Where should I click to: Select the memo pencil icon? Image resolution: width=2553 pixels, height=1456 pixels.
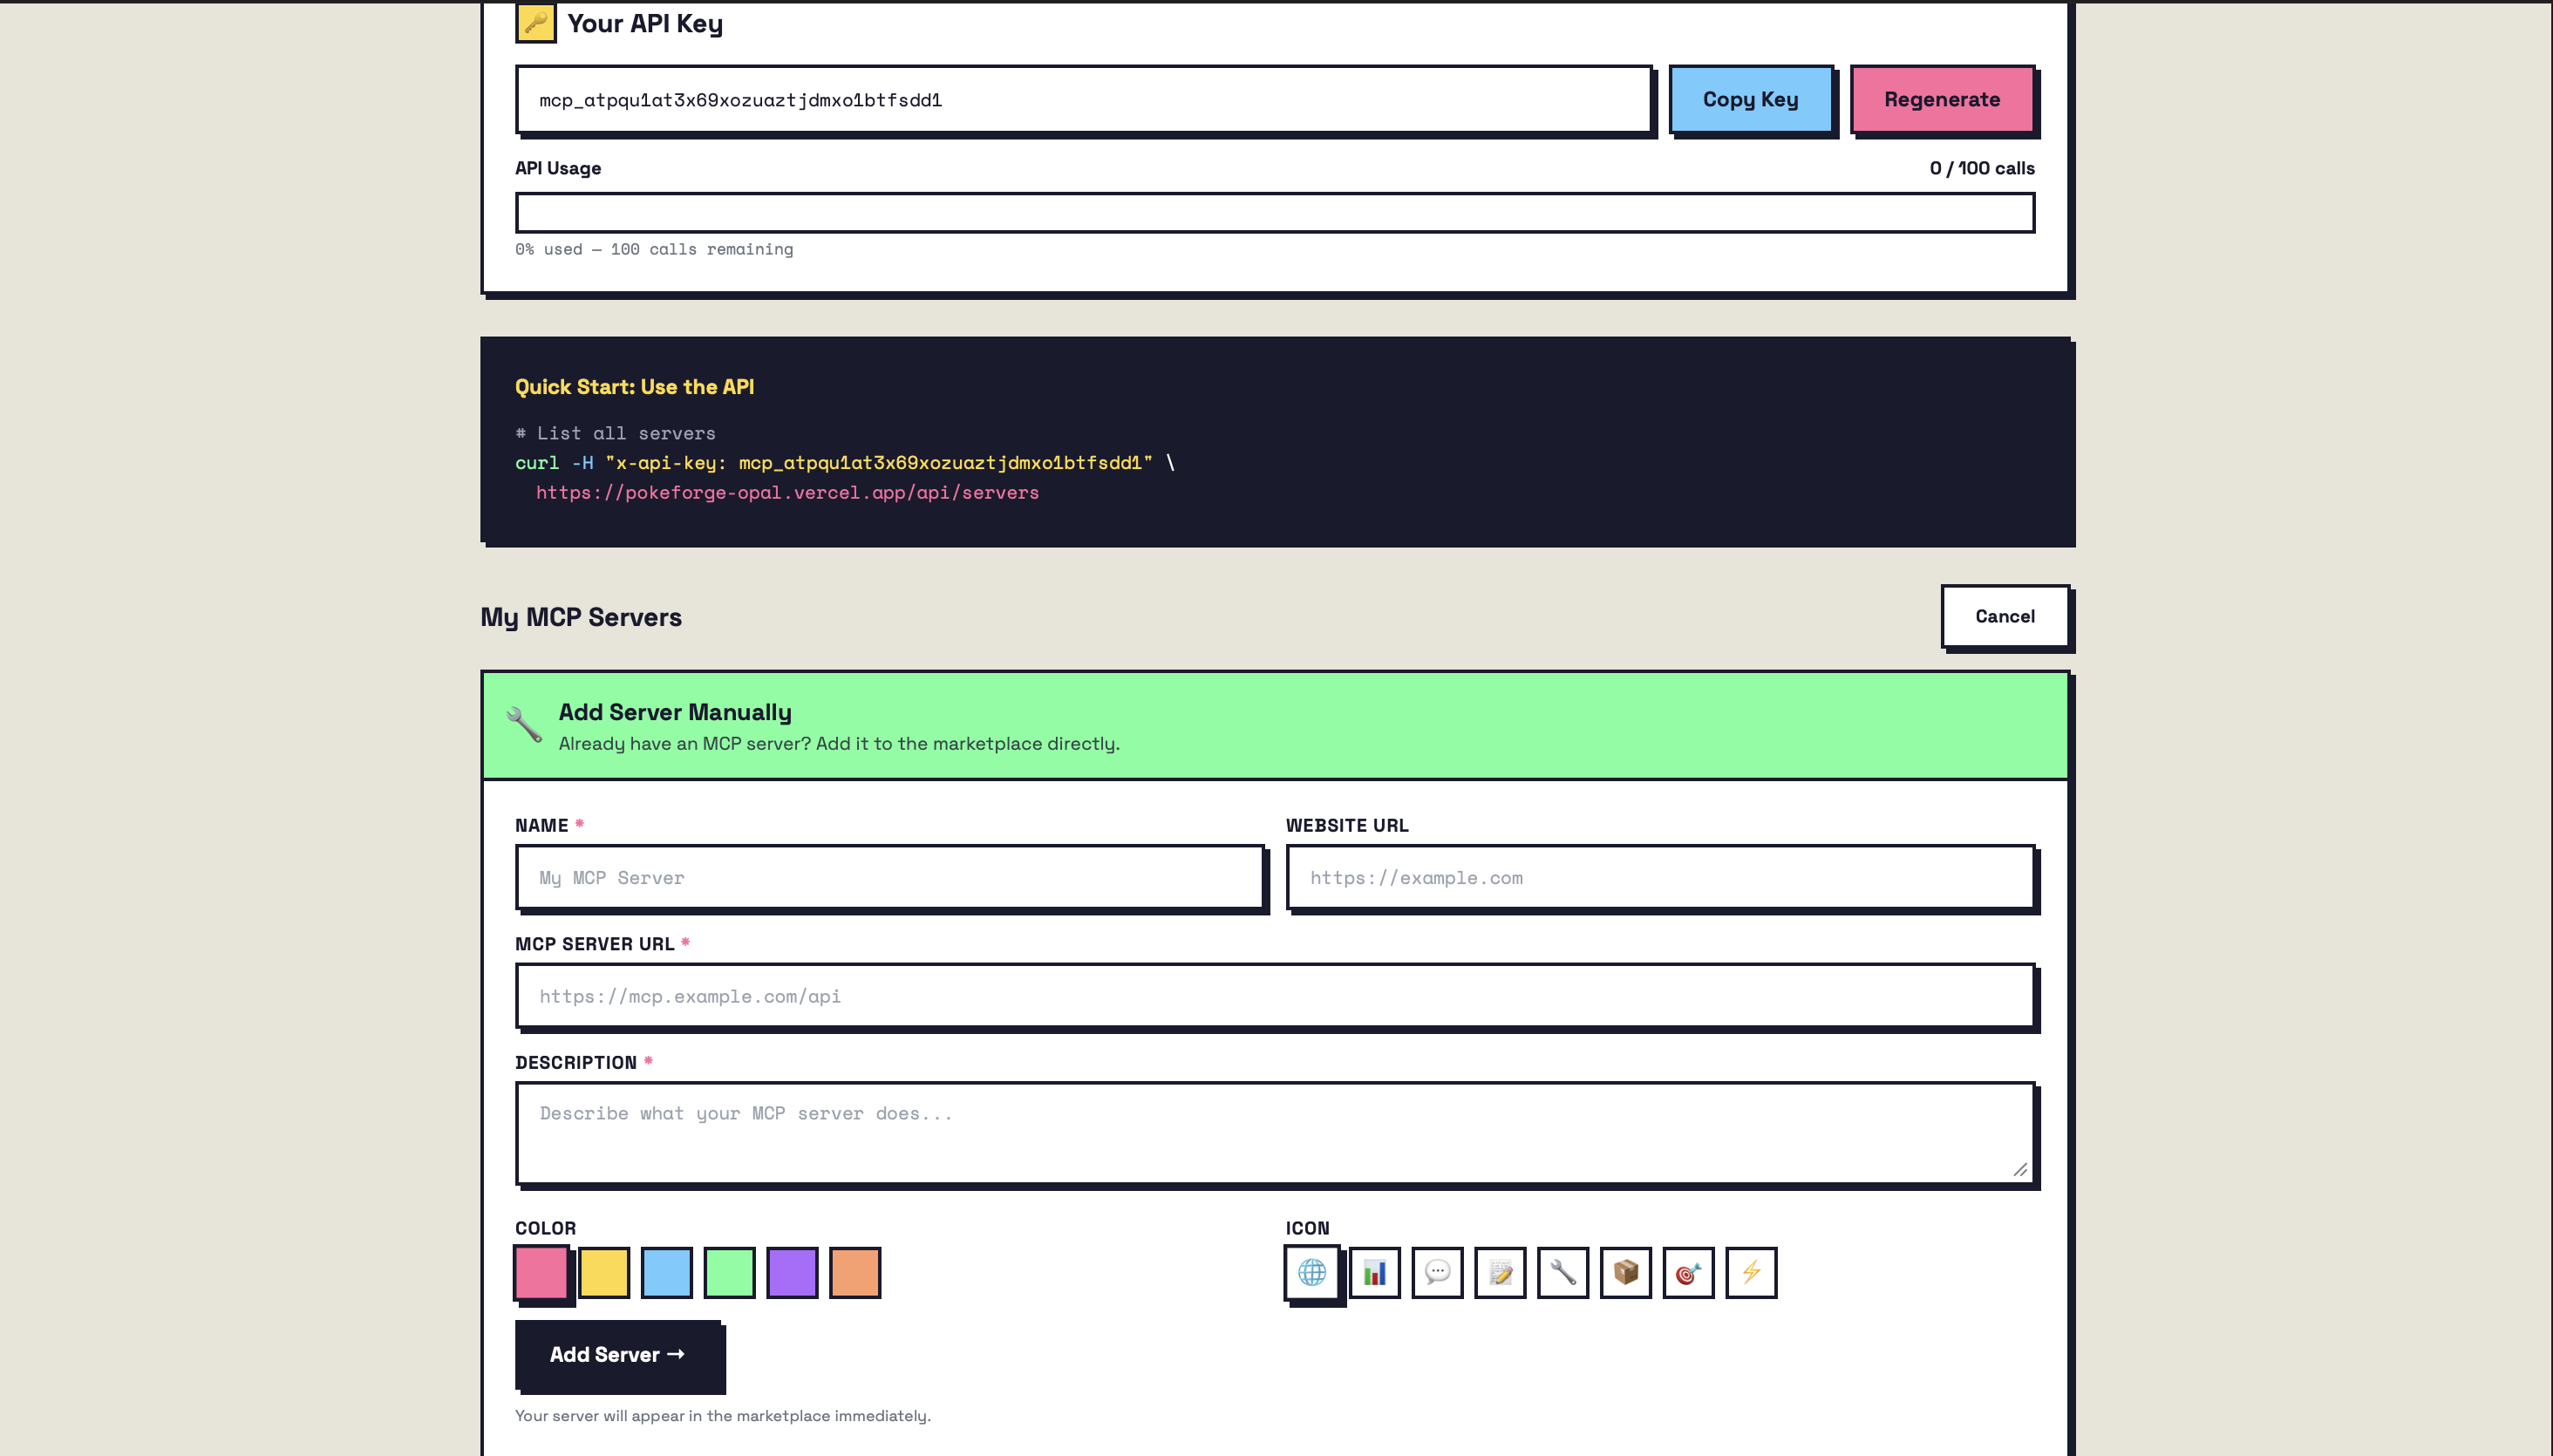[x=1500, y=1272]
